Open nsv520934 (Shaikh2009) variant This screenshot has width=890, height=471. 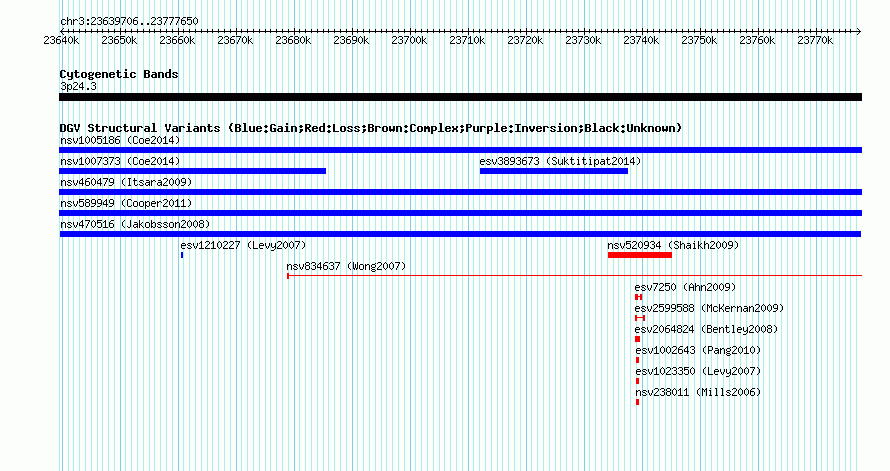[x=673, y=245]
